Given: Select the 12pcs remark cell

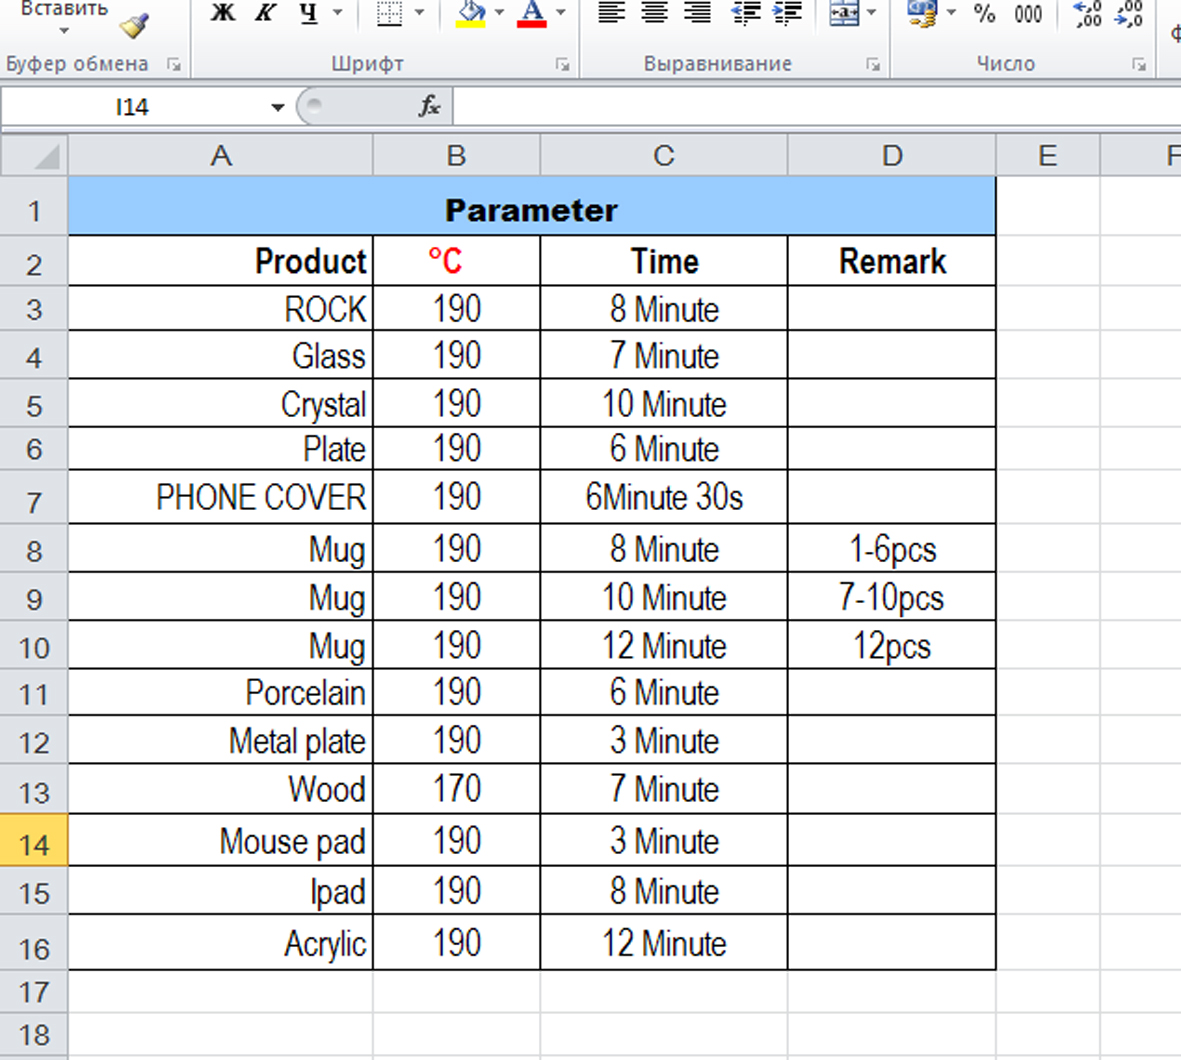Looking at the screenshot, I should coord(892,645).
